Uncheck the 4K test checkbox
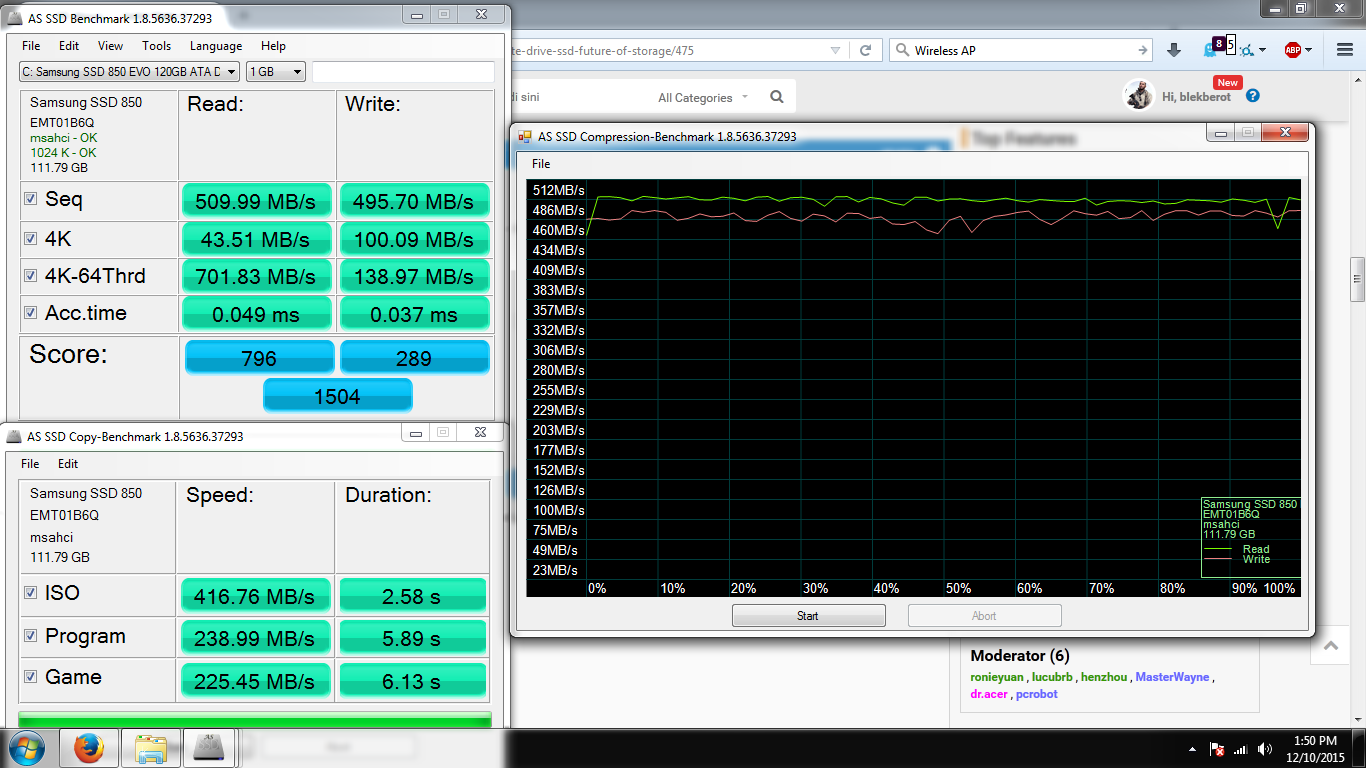The width and height of the screenshot is (1366, 768). [31, 238]
